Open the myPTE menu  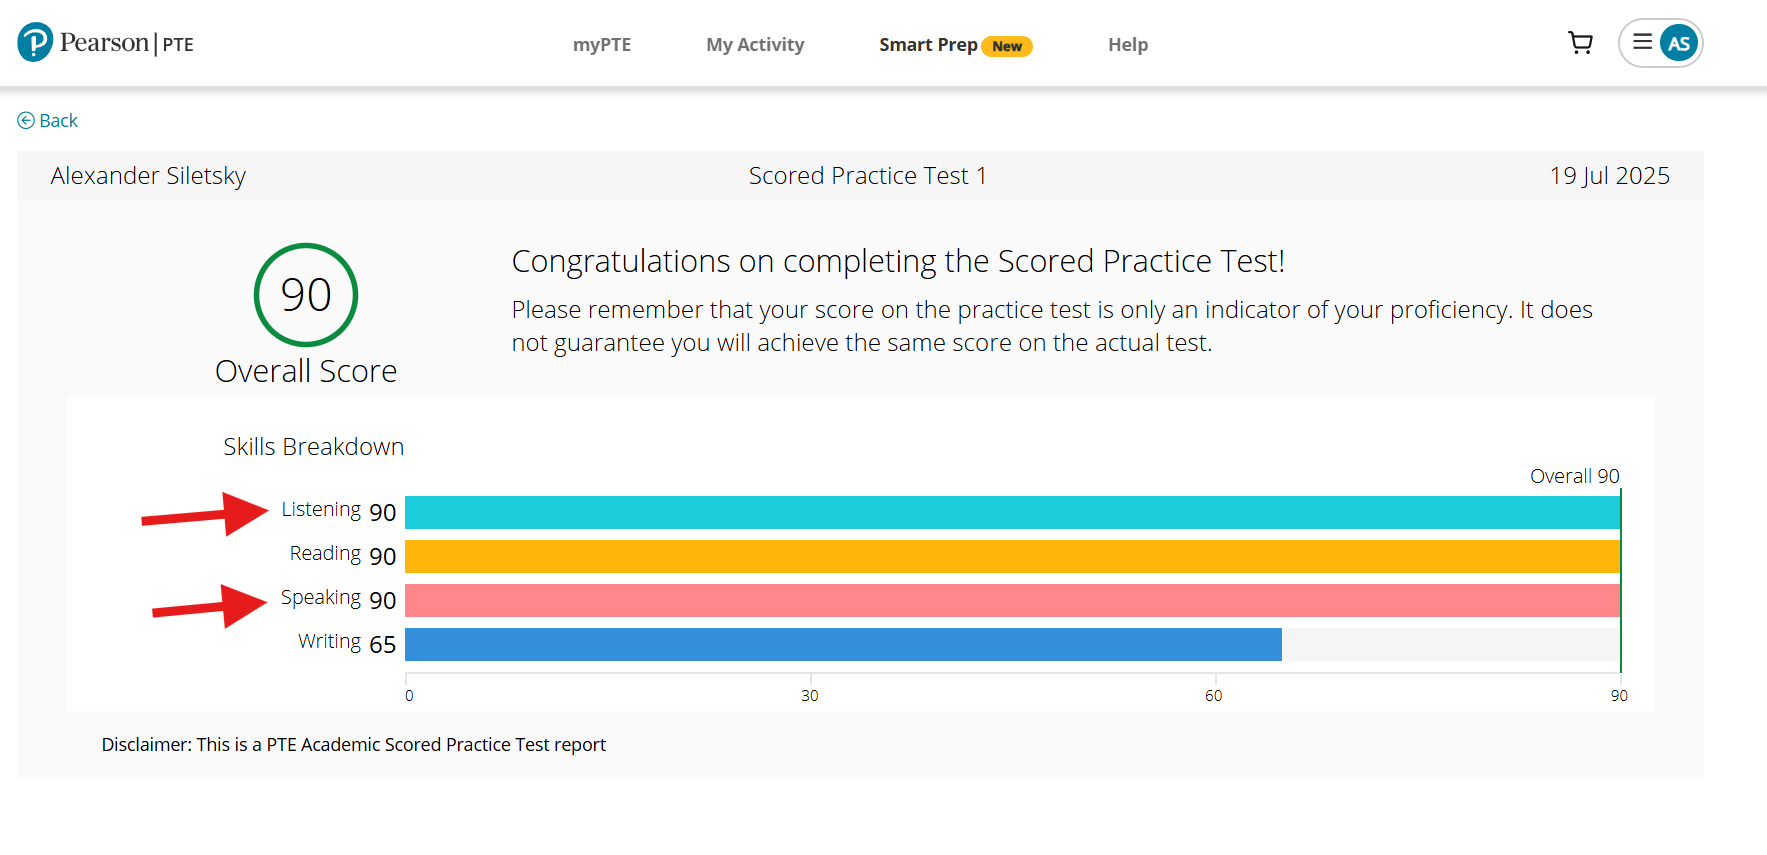(602, 45)
